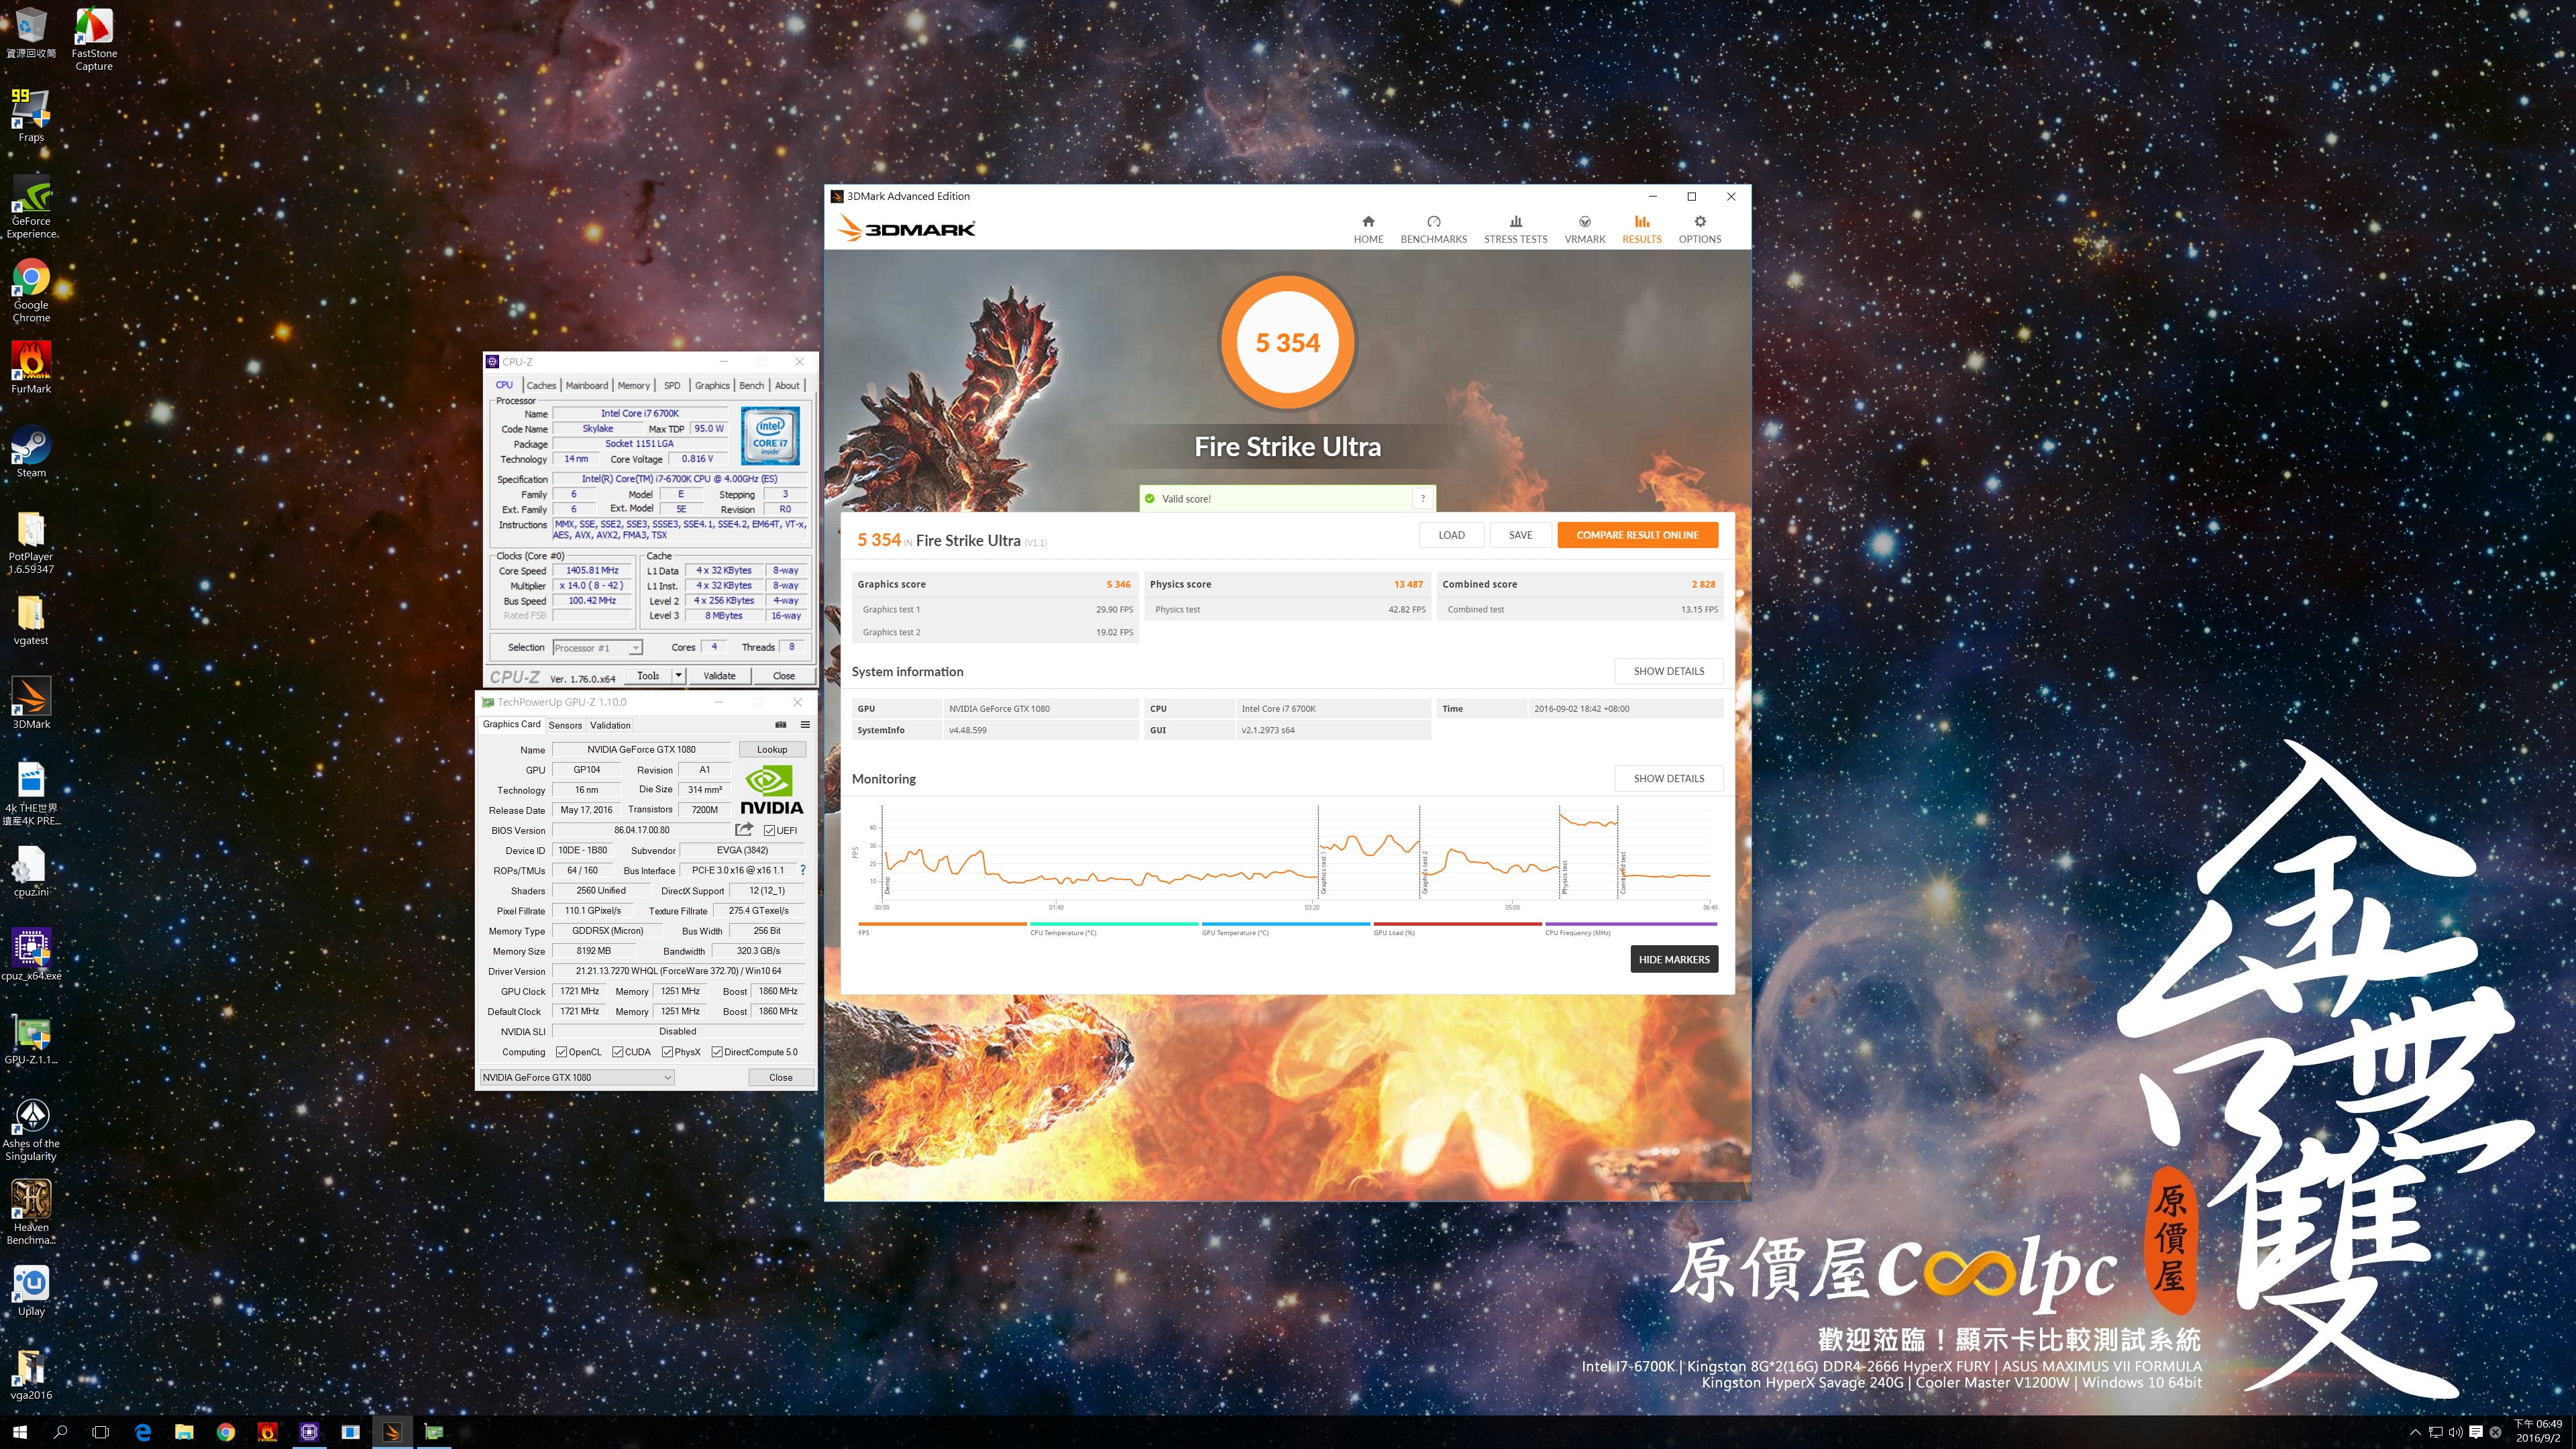This screenshot has width=2576, height=1449.
Task: Open the VRMARK section
Action: click(1584, 229)
